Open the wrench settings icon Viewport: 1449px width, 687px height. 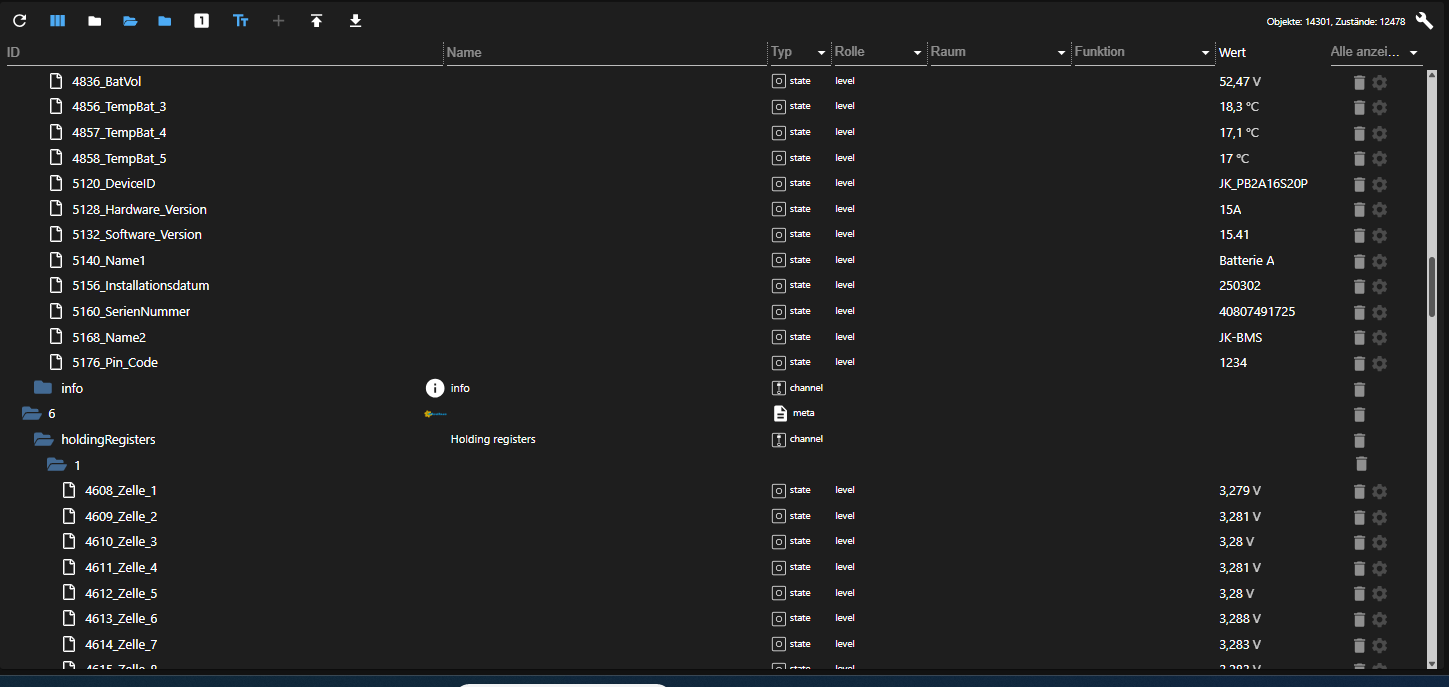pos(1424,19)
